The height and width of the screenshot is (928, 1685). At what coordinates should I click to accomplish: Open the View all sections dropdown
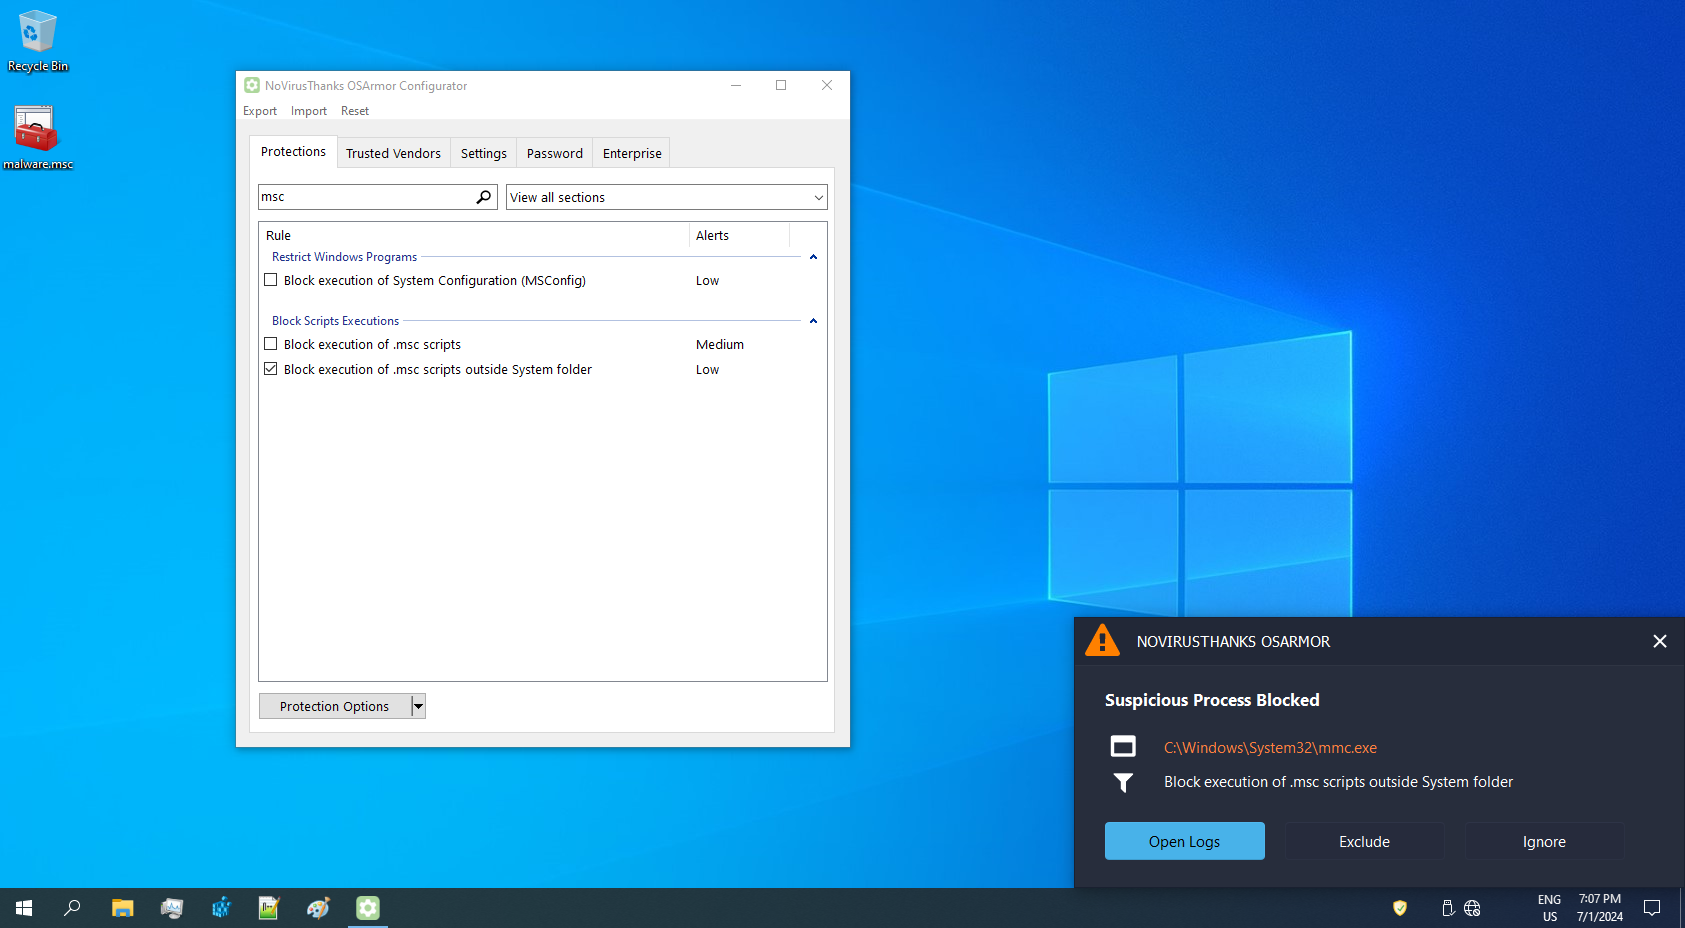667,197
